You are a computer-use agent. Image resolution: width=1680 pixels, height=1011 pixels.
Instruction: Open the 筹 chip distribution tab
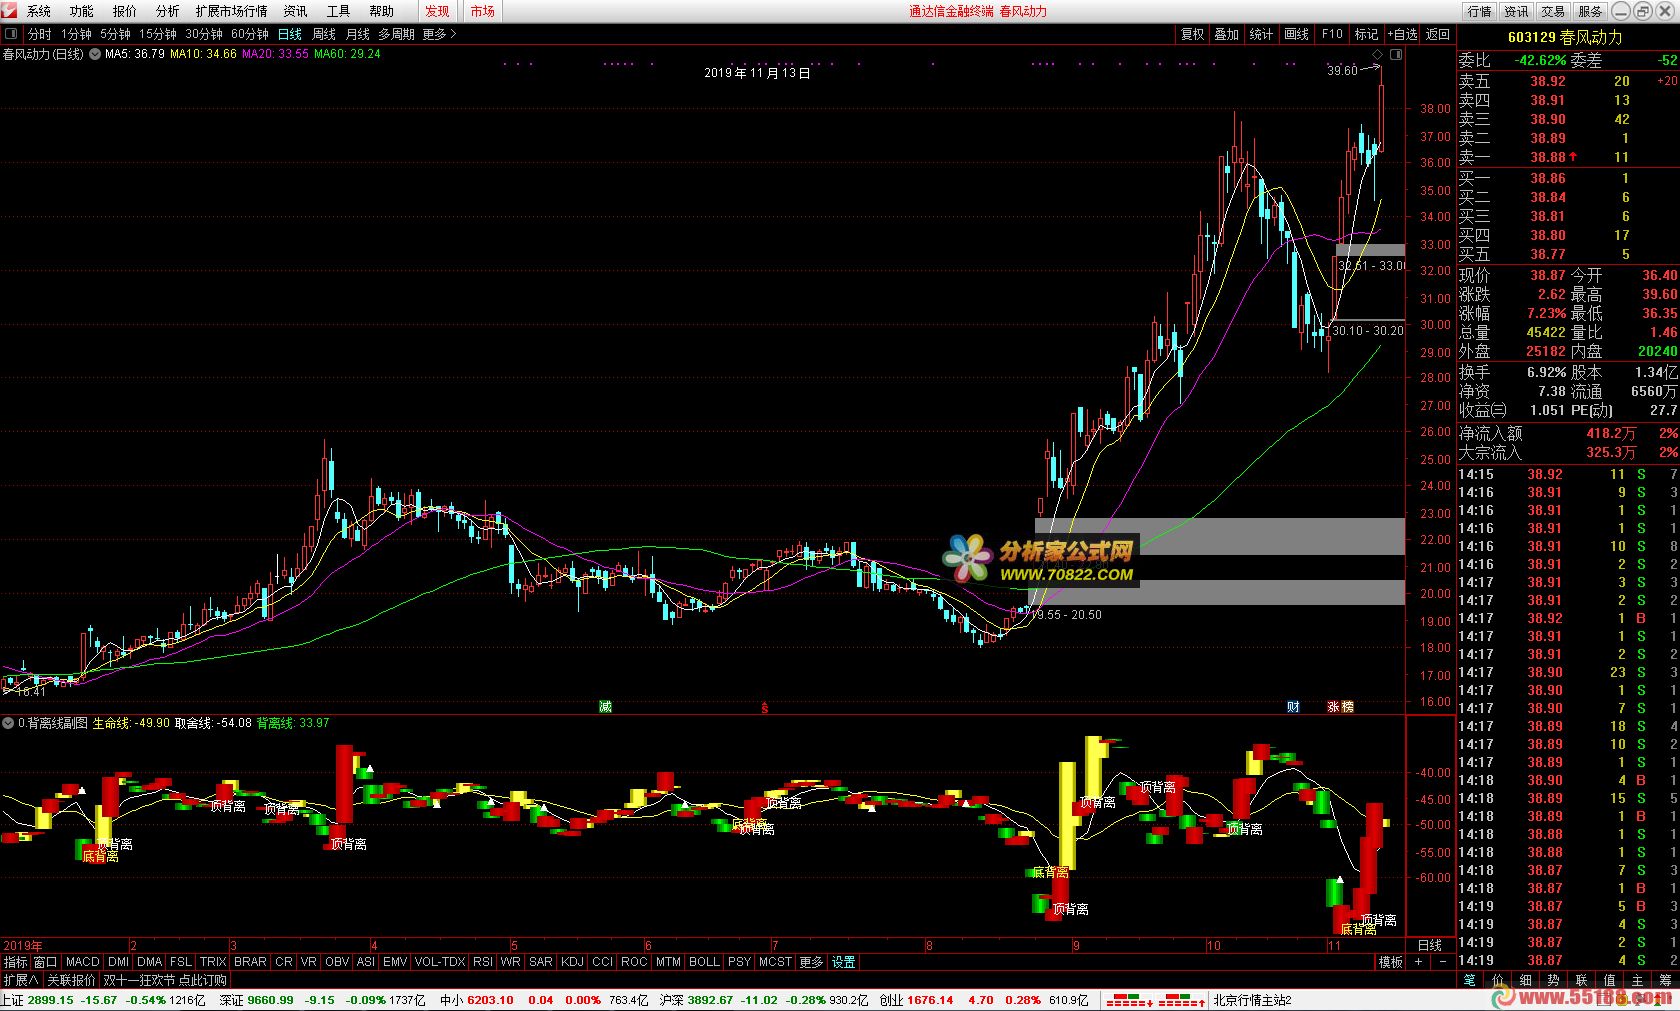click(1666, 980)
